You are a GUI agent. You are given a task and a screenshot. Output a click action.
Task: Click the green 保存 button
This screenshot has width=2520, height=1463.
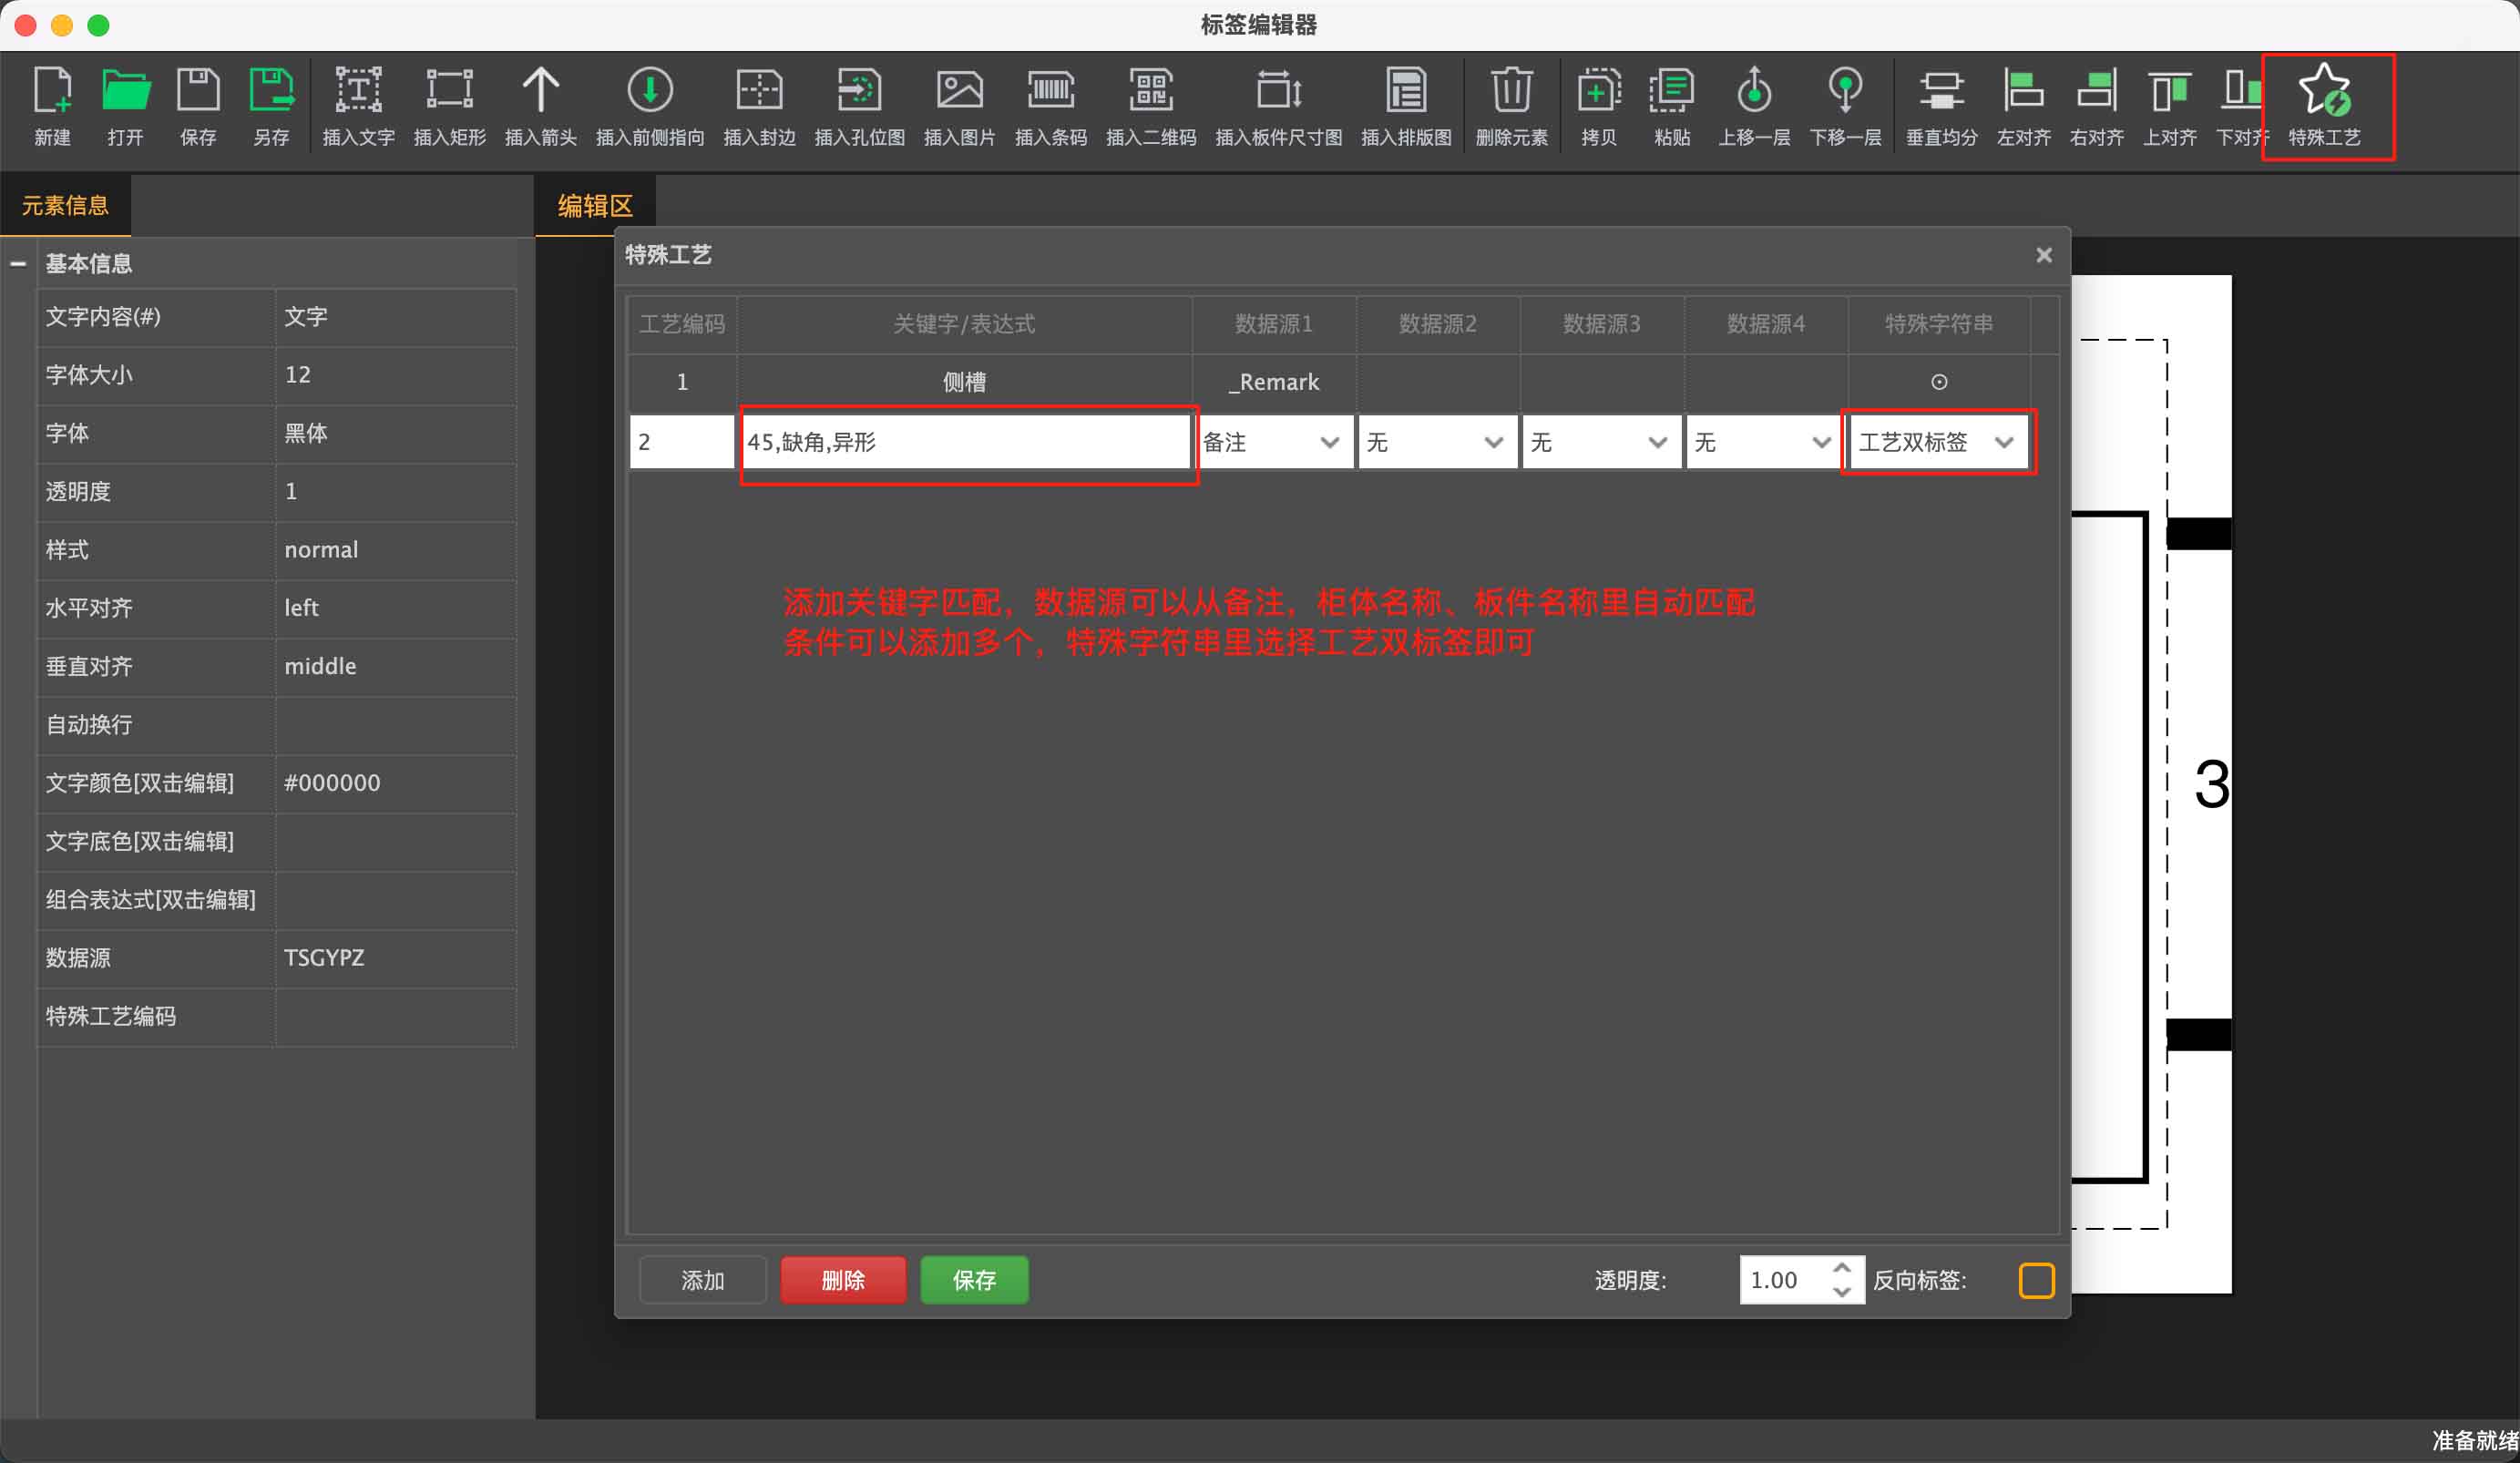click(973, 1280)
